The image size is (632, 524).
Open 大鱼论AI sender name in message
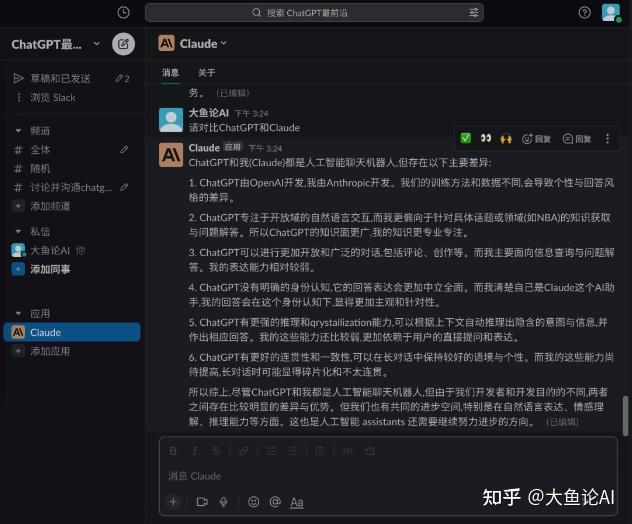click(x=208, y=113)
